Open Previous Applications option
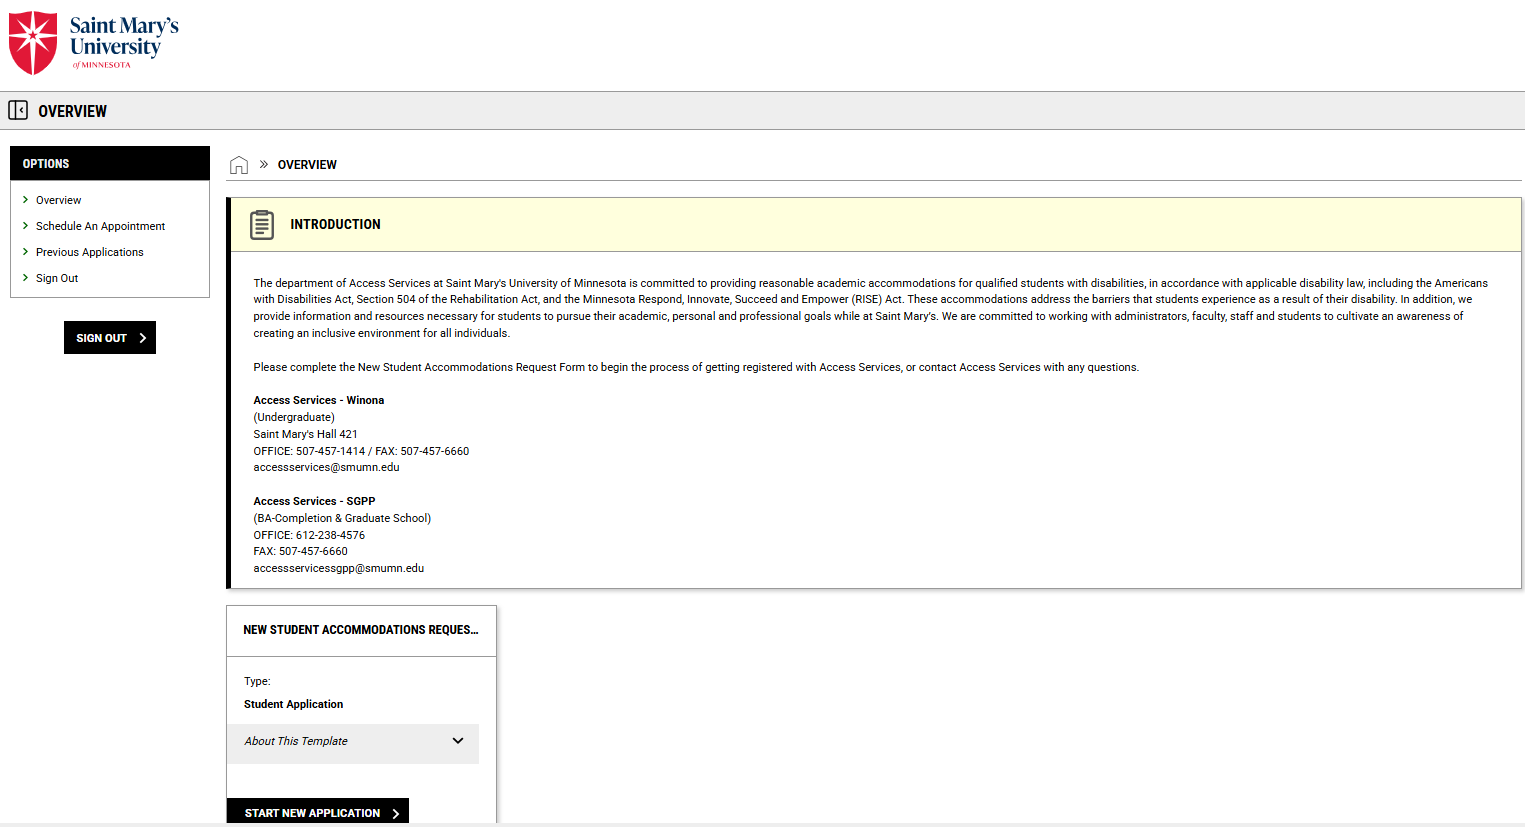 (90, 252)
